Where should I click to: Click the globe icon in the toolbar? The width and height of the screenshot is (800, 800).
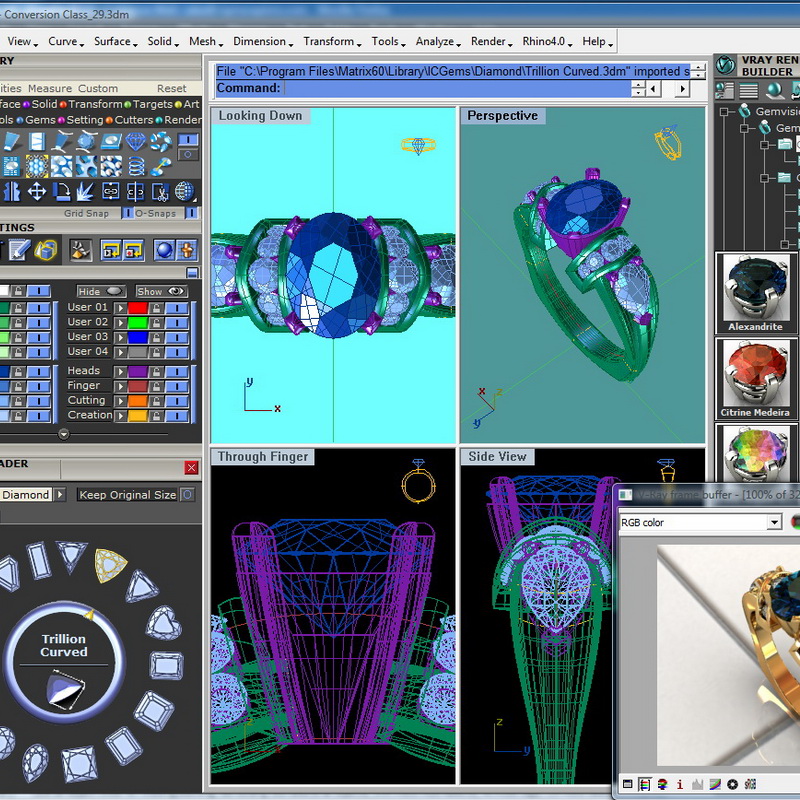click(185, 191)
